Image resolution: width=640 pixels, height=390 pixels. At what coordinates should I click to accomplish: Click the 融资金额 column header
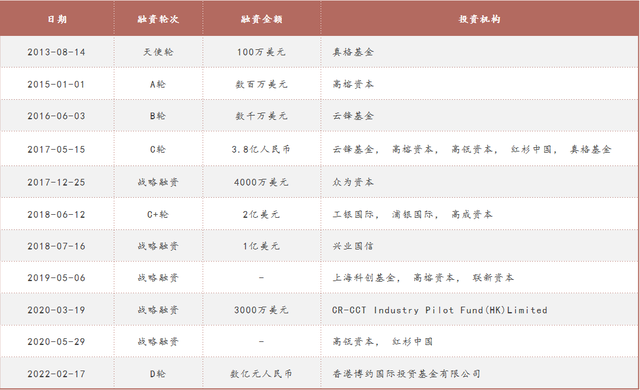[x=262, y=19]
